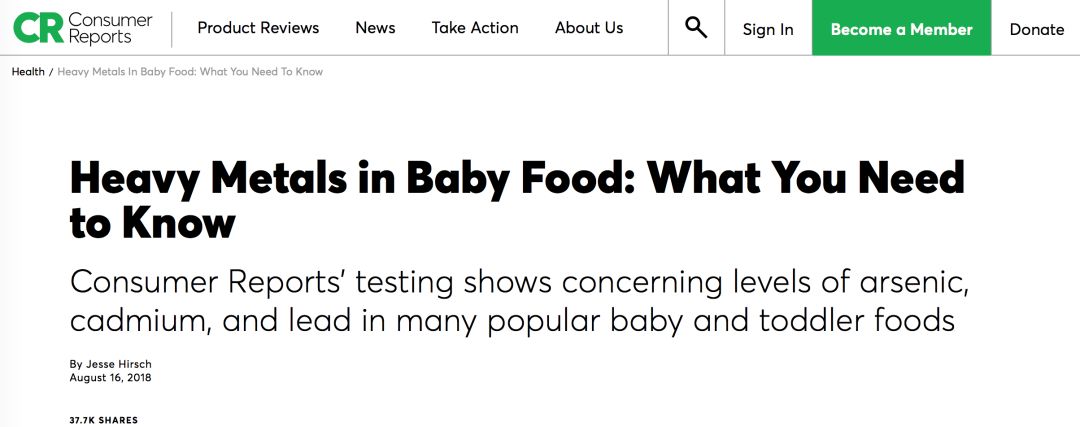Click the main Heavy Metals headline
The height and width of the screenshot is (427, 1080).
[x=517, y=201]
